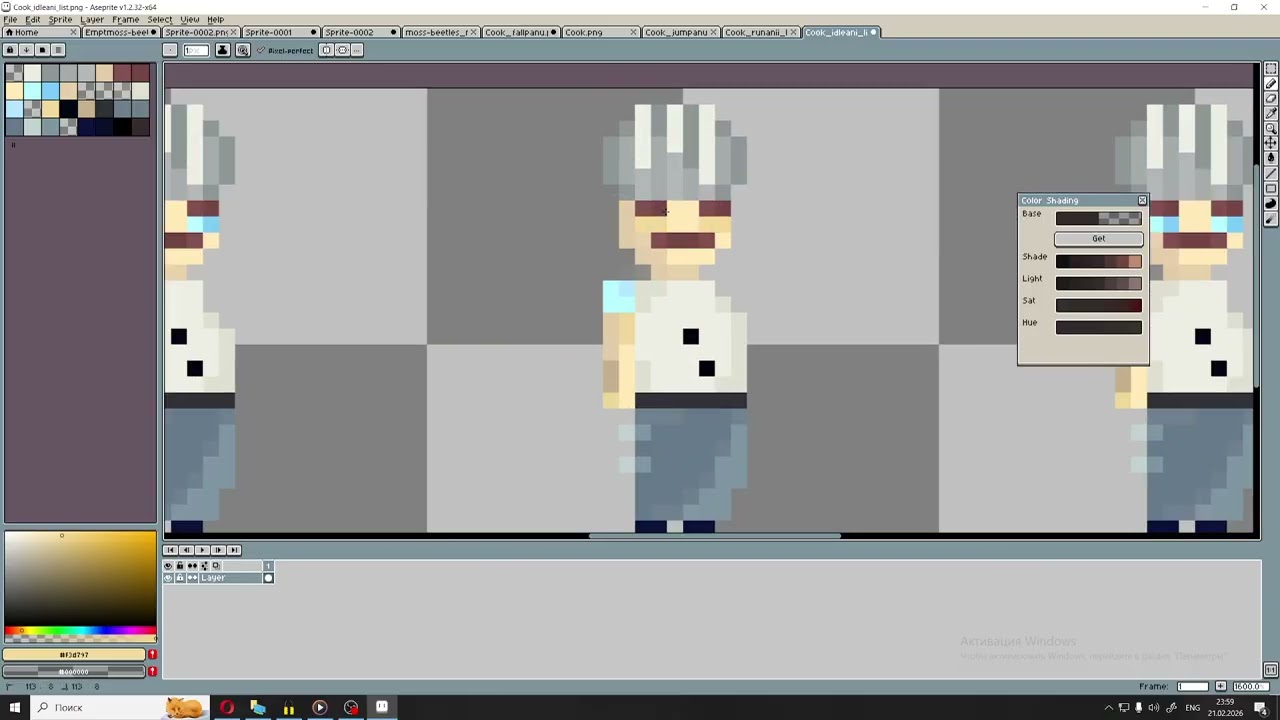Click the hue spectrum slider bar
The image size is (1280, 720).
pos(80,631)
